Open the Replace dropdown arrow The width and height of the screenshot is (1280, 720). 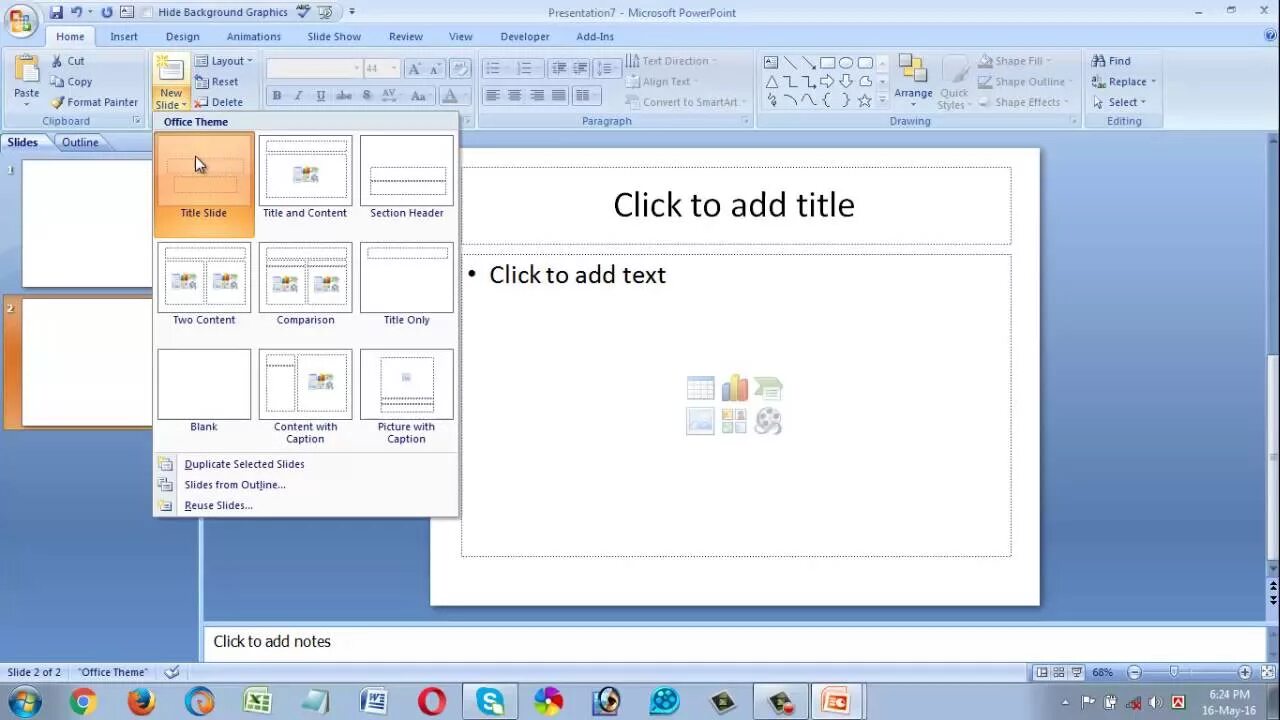(x=1153, y=82)
